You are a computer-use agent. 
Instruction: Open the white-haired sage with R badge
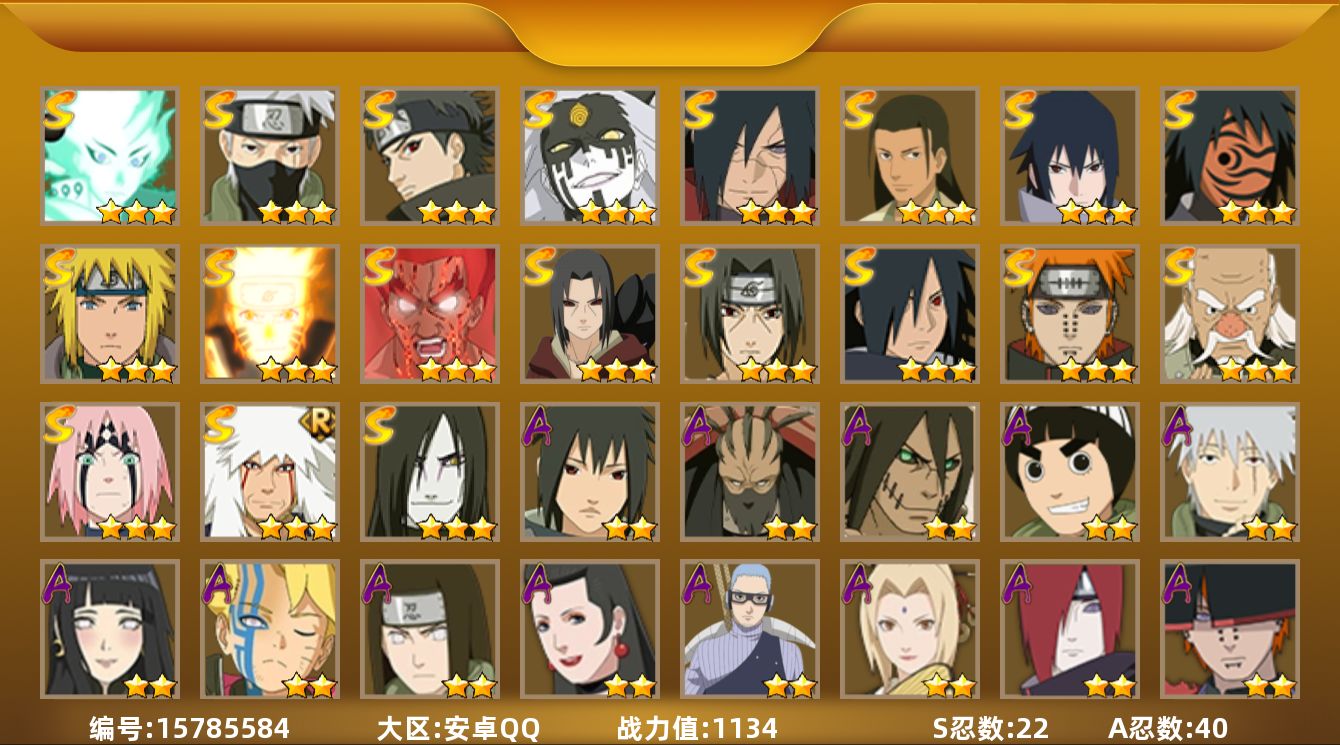tap(270, 472)
